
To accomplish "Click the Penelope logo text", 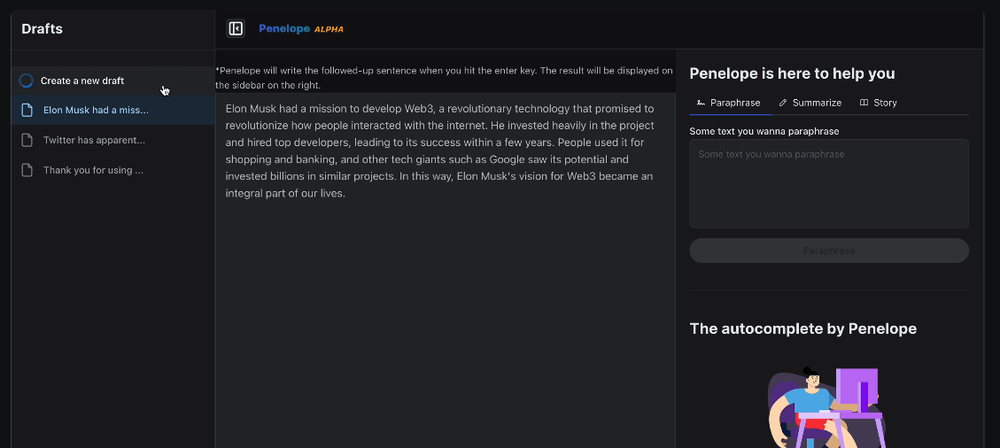I will pyautogui.click(x=284, y=29).
